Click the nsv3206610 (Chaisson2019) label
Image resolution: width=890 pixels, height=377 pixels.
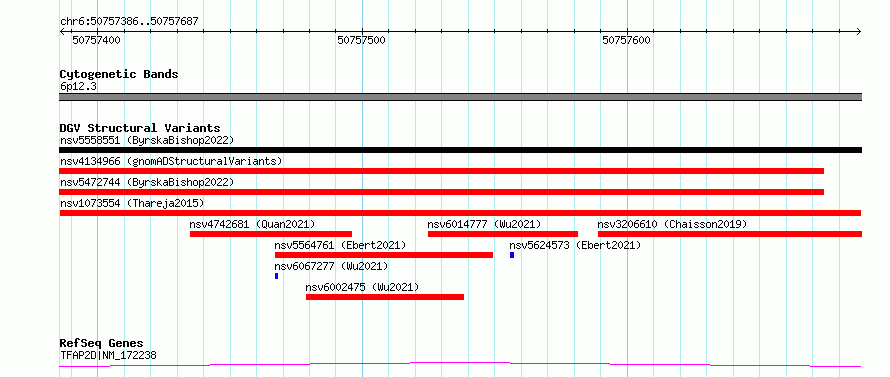coord(672,224)
